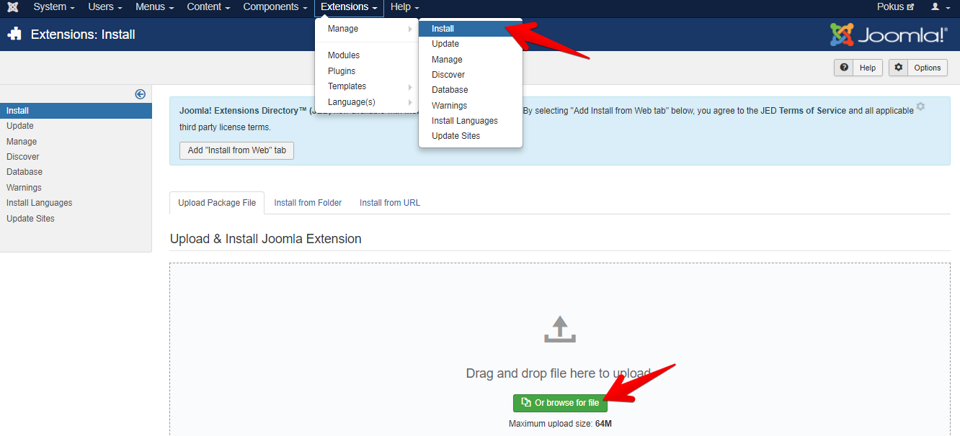Click the upload tray icon in drop zone

point(560,329)
